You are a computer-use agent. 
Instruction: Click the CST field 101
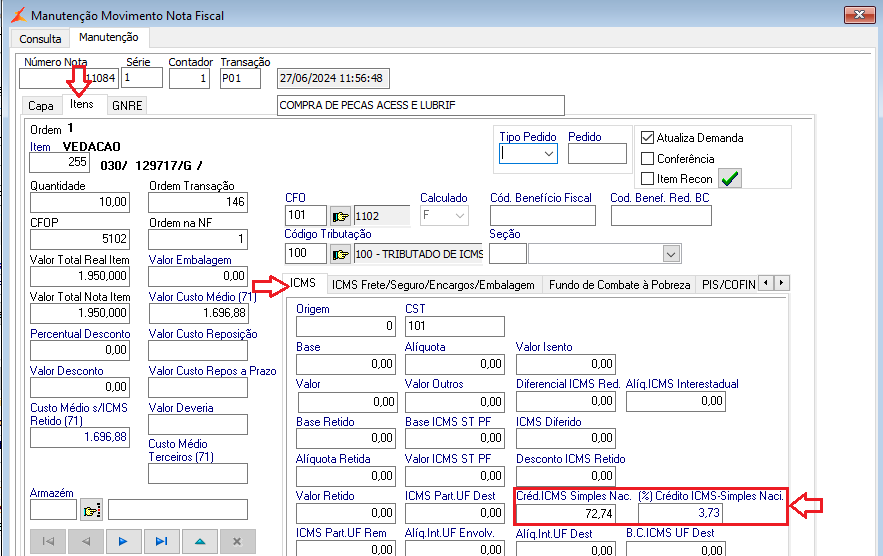[454, 326]
